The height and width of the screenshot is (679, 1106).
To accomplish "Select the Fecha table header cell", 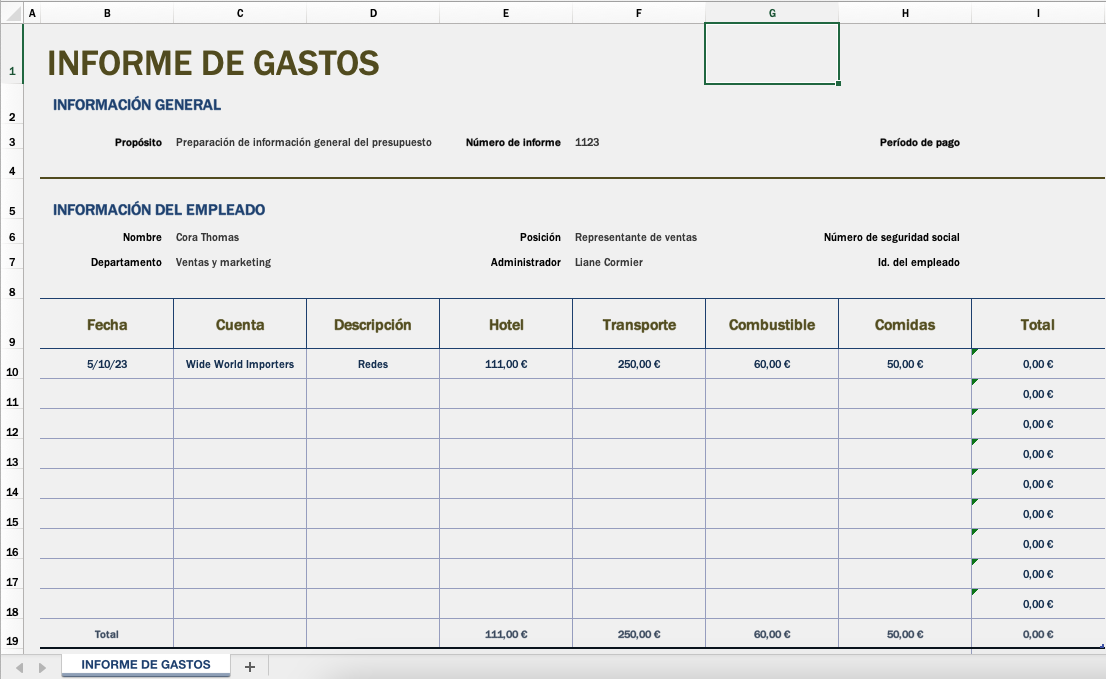I will 106,324.
